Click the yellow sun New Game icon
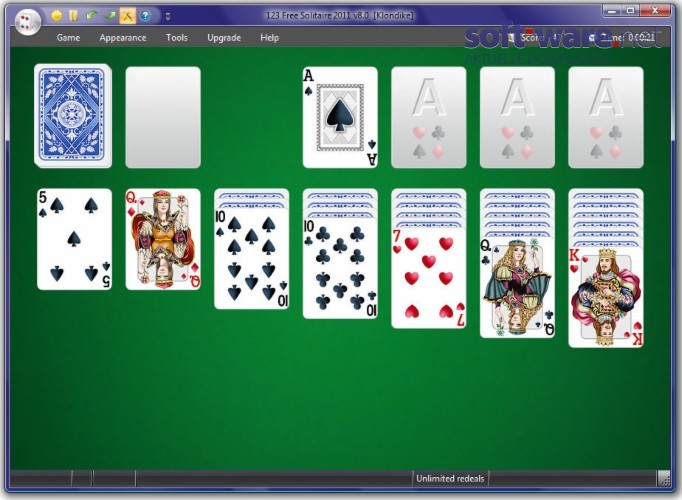This screenshot has height=500, width=682. click(x=57, y=16)
